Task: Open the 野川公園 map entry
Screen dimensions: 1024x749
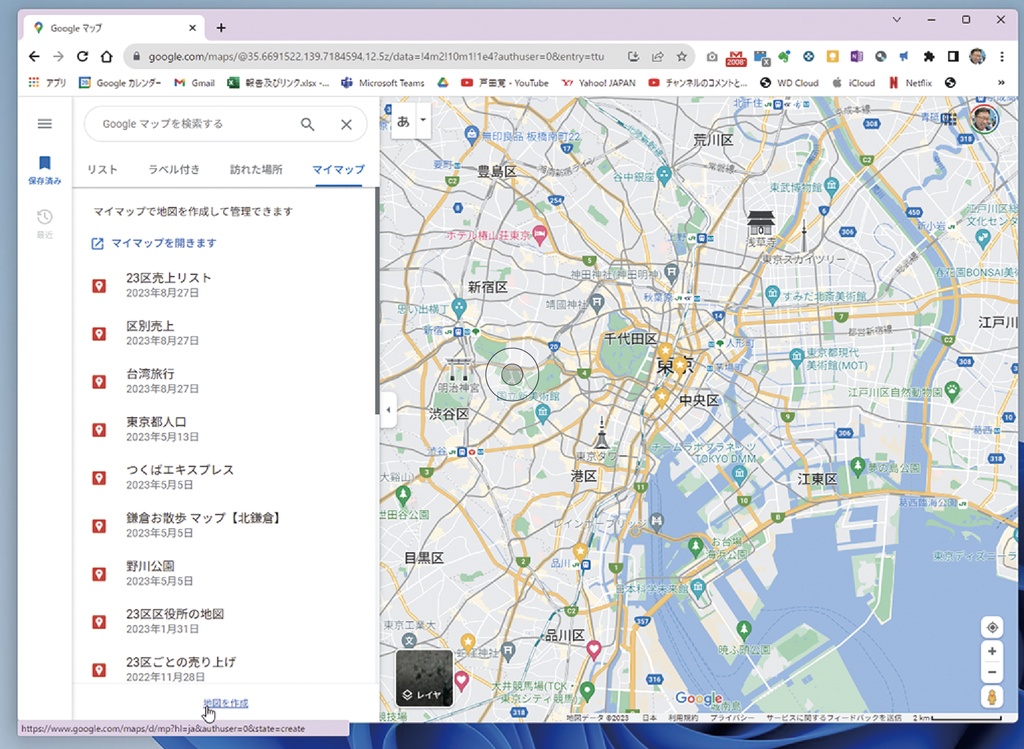Action: (x=225, y=573)
